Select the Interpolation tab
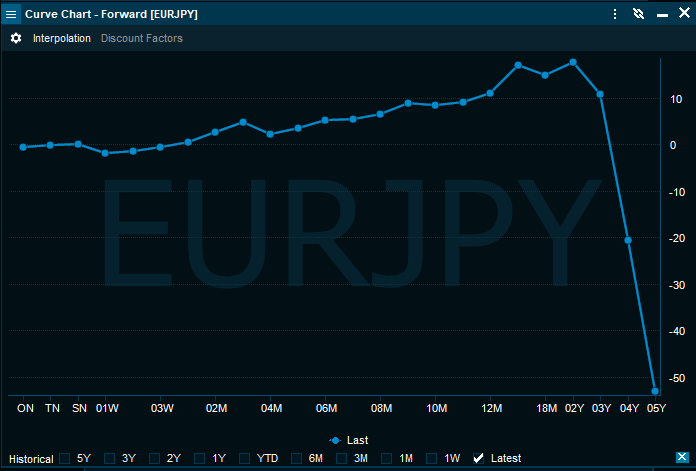This screenshot has width=696, height=471. 62,38
